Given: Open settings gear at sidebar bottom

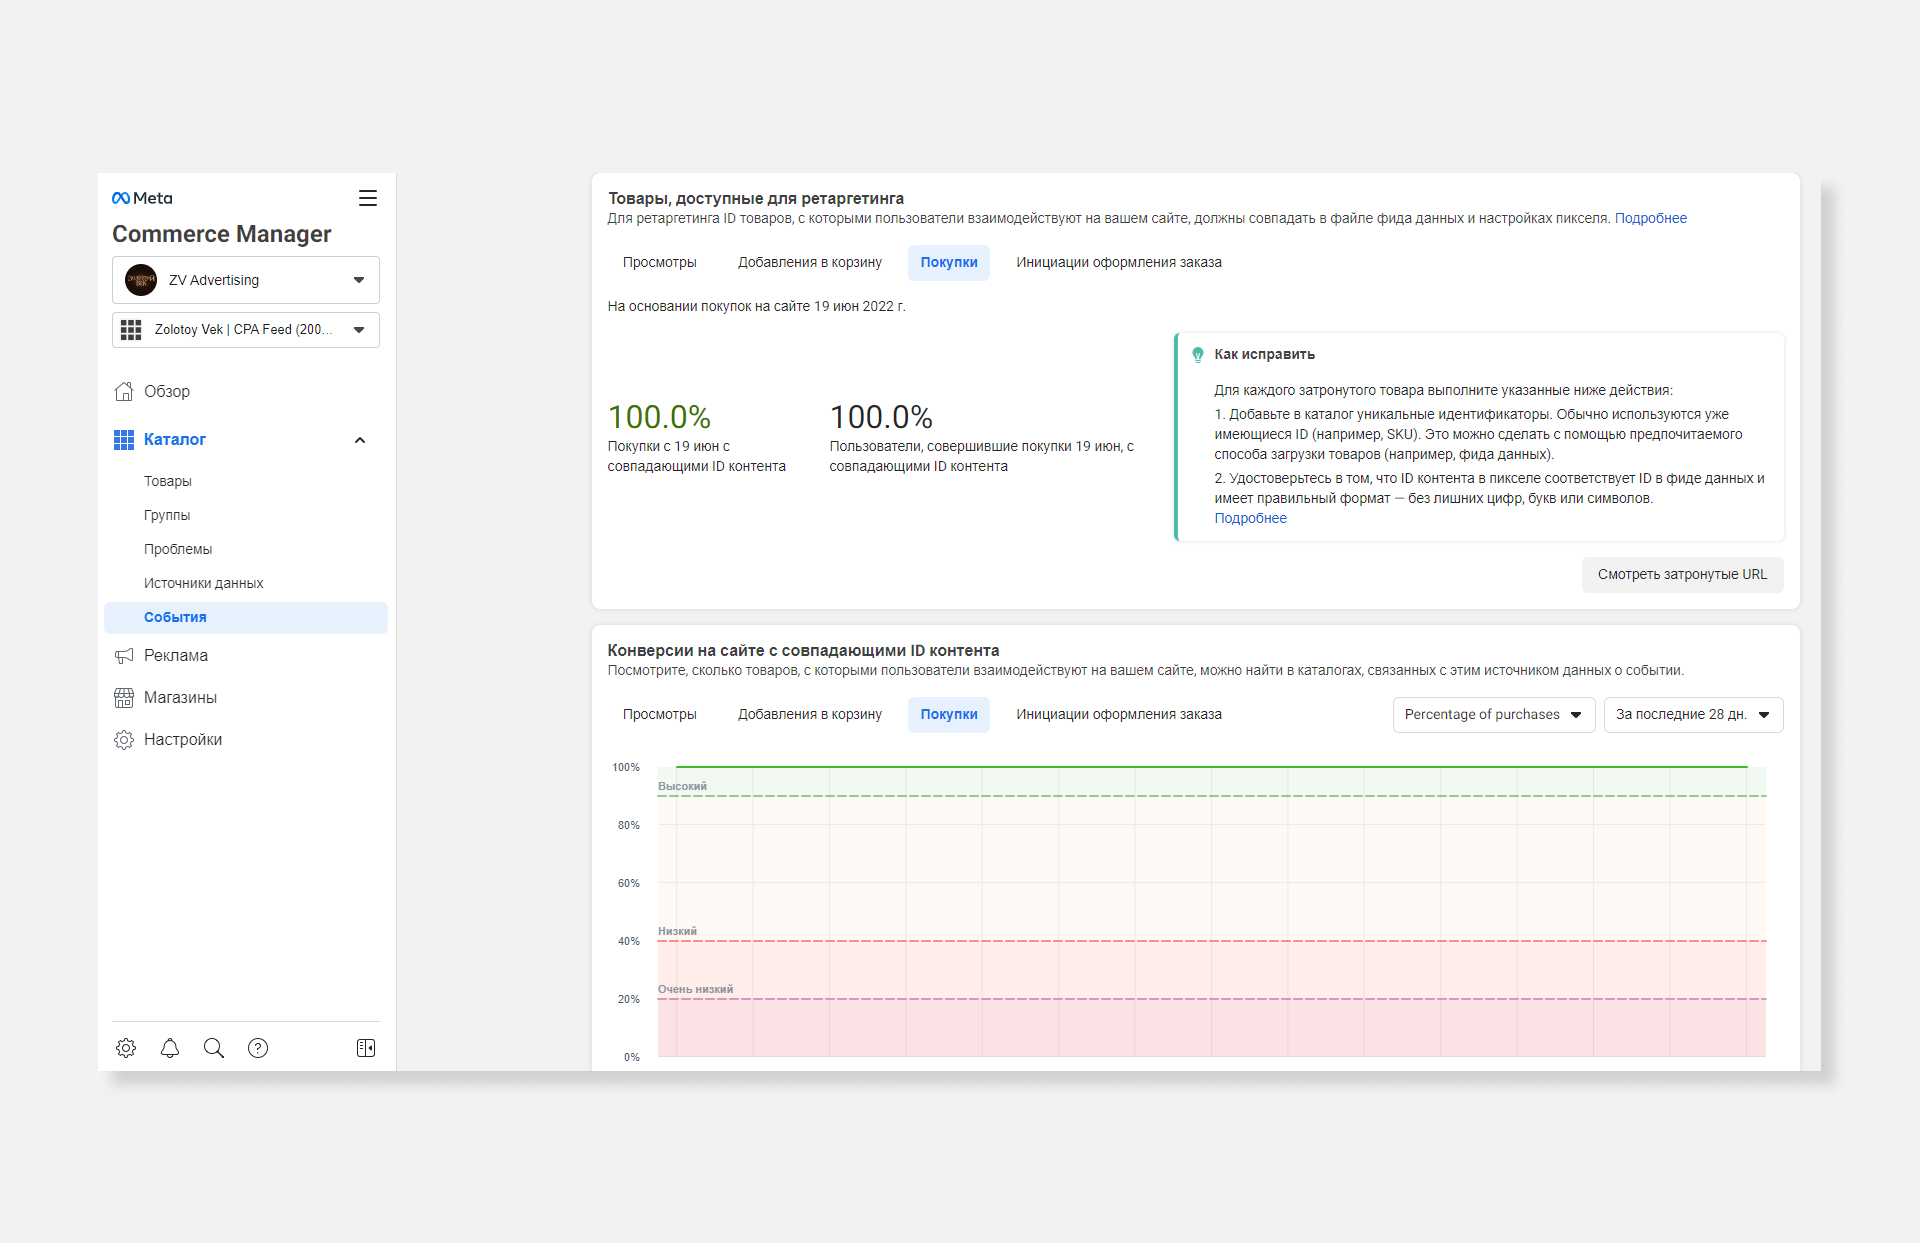Looking at the screenshot, I should [x=126, y=1048].
